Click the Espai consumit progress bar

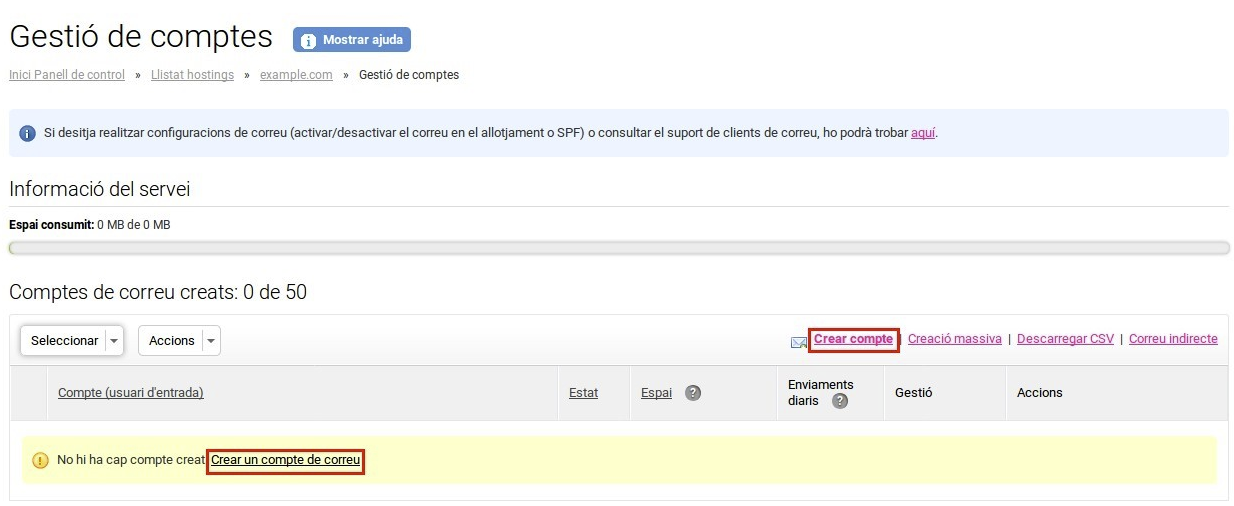click(619, 248)
